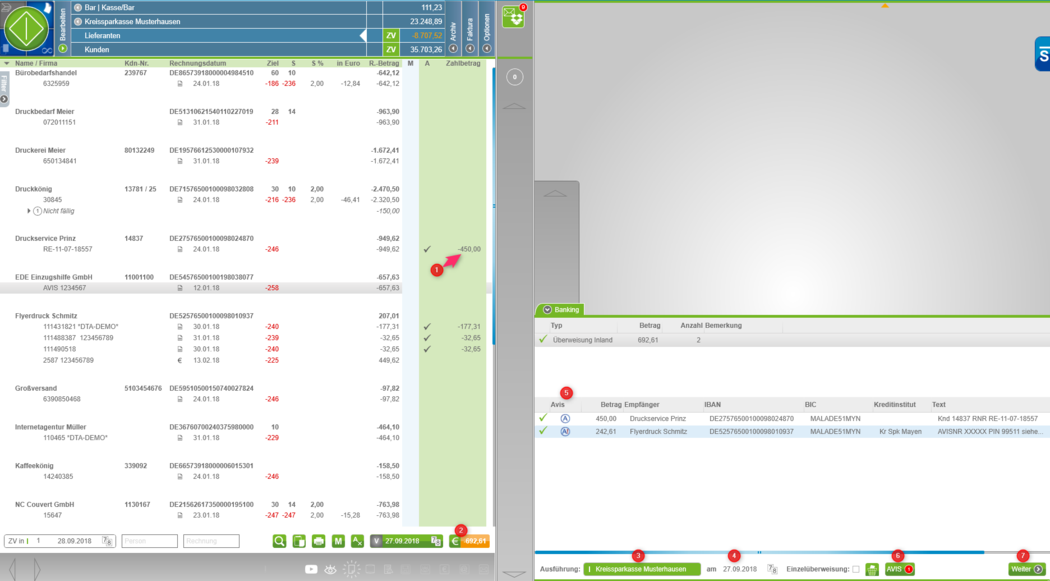This screenshot has width=1050, height=581.
Task: Click the green search magnifier icon
Action: click(280, 541)
